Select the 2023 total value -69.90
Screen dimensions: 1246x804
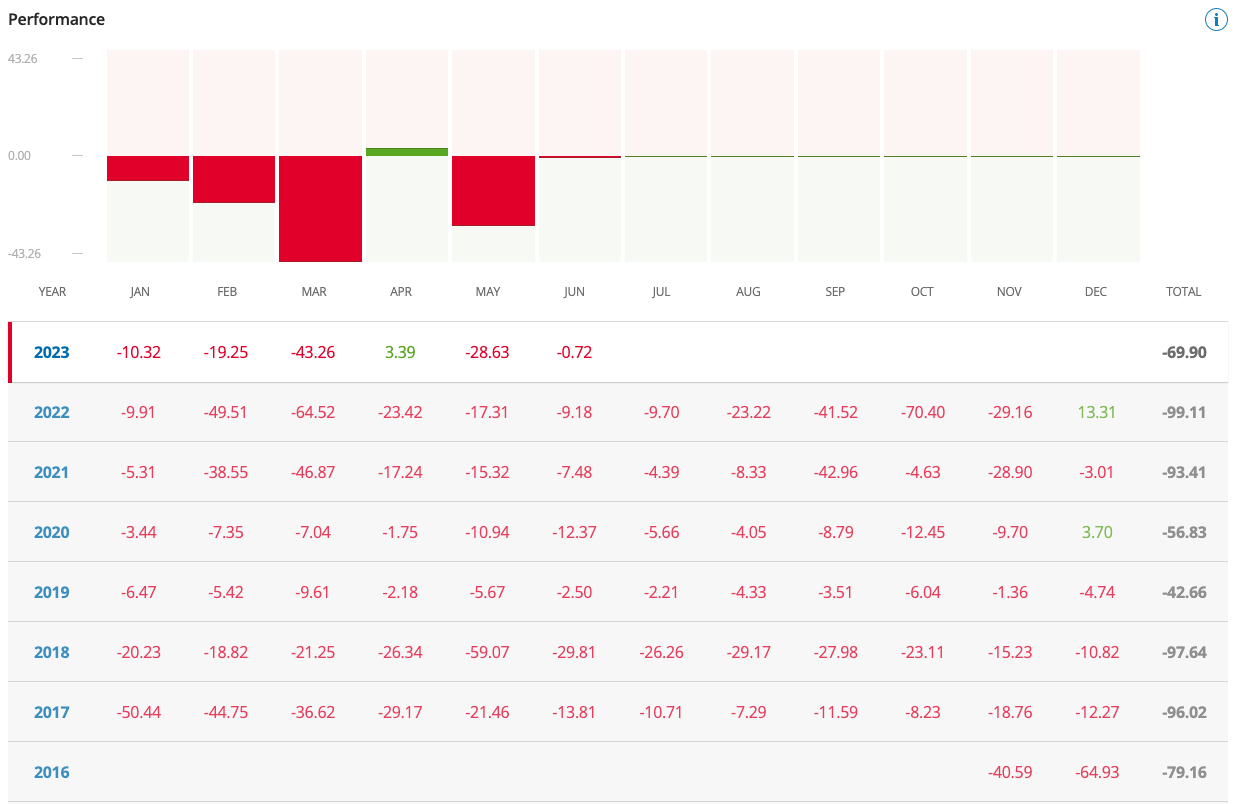point(1183,352)
